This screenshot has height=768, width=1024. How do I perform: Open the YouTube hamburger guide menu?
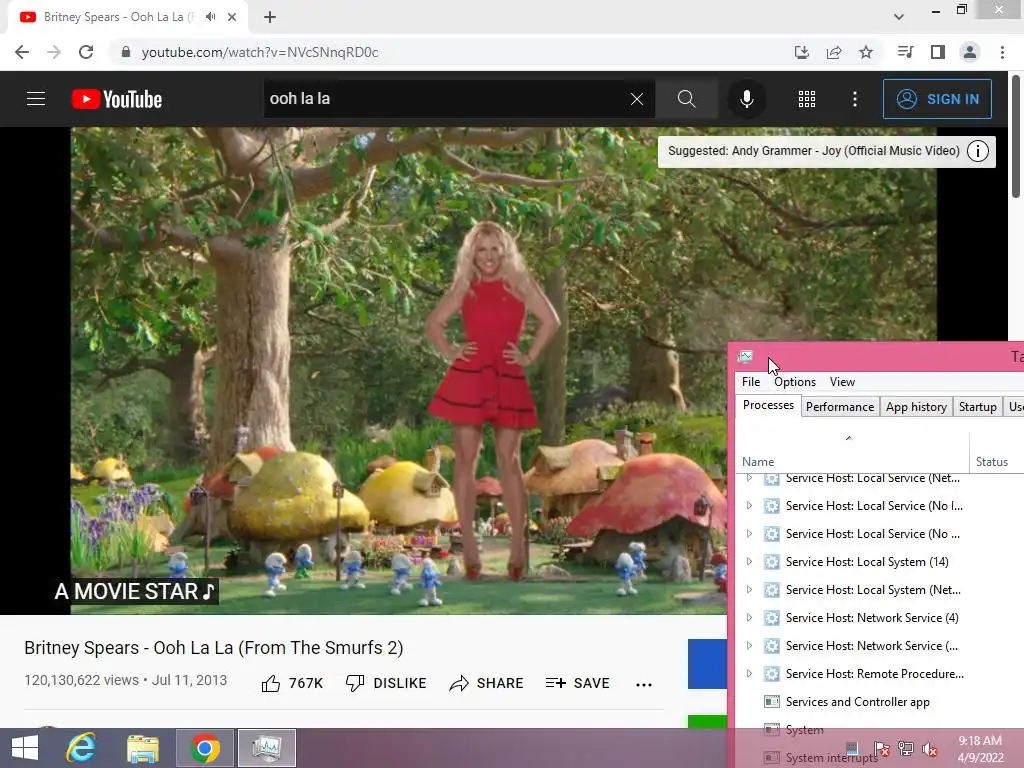(x=36, y=99)
